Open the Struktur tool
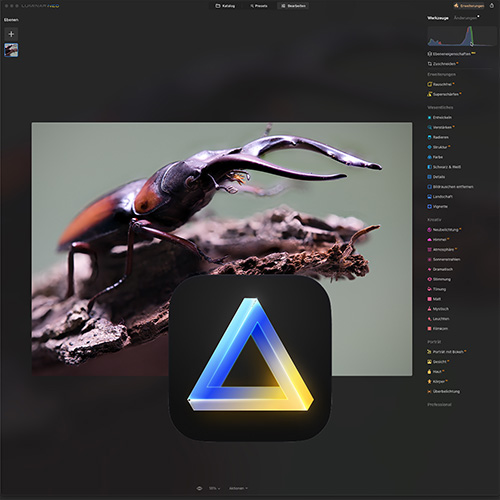The width and height of the screenshot is (500, 500). [x=439, y=147]
